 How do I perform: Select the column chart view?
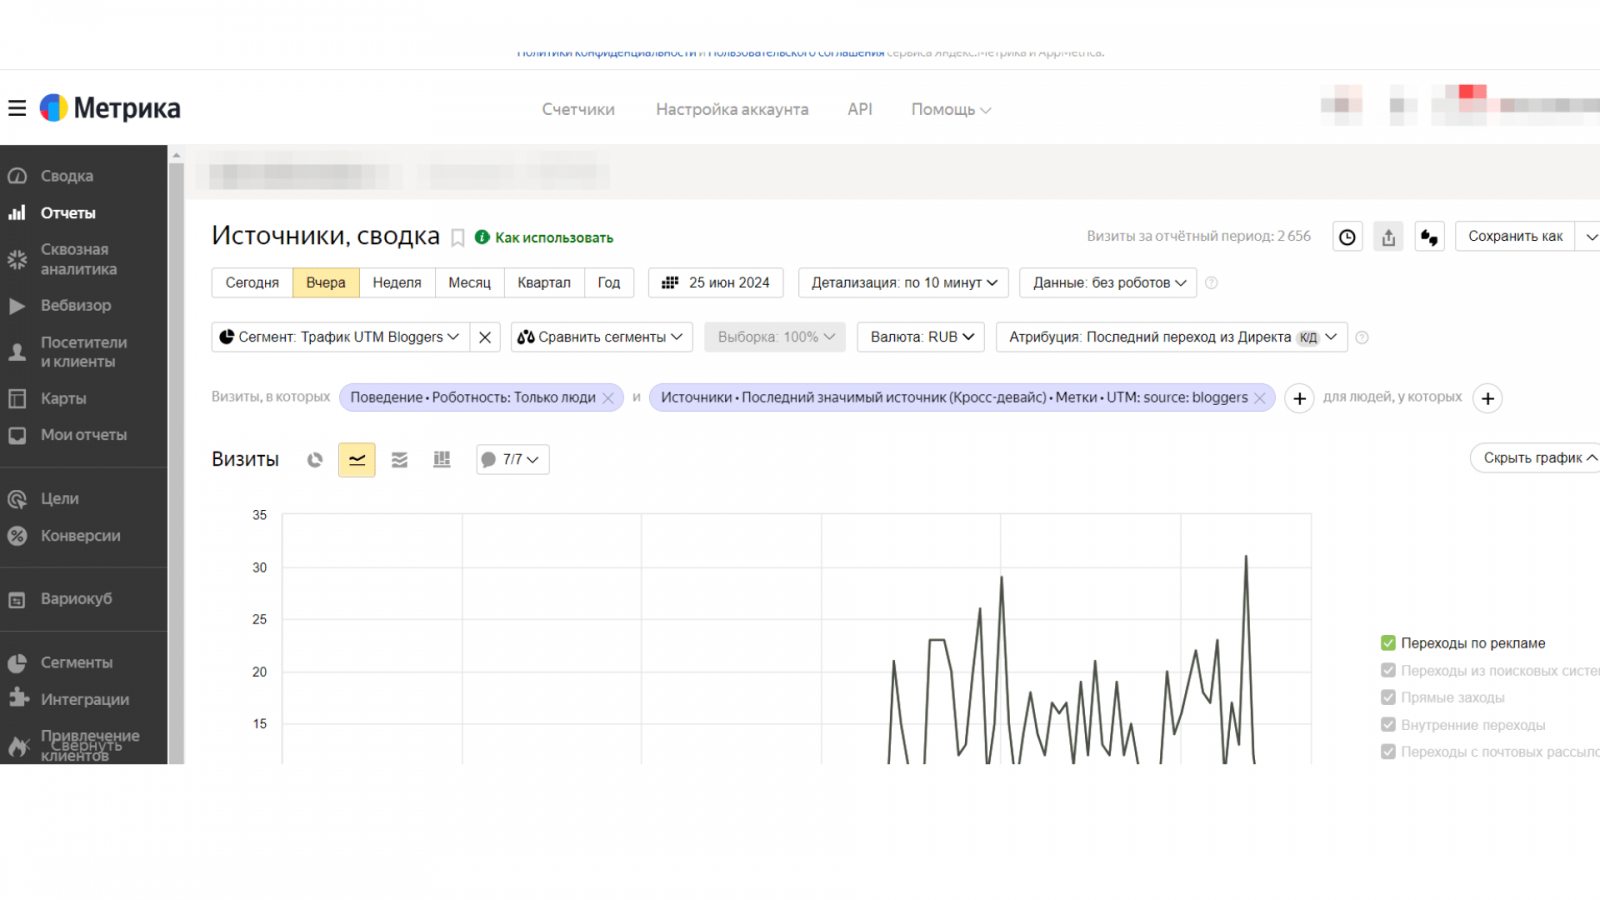[x=441, y=460]
